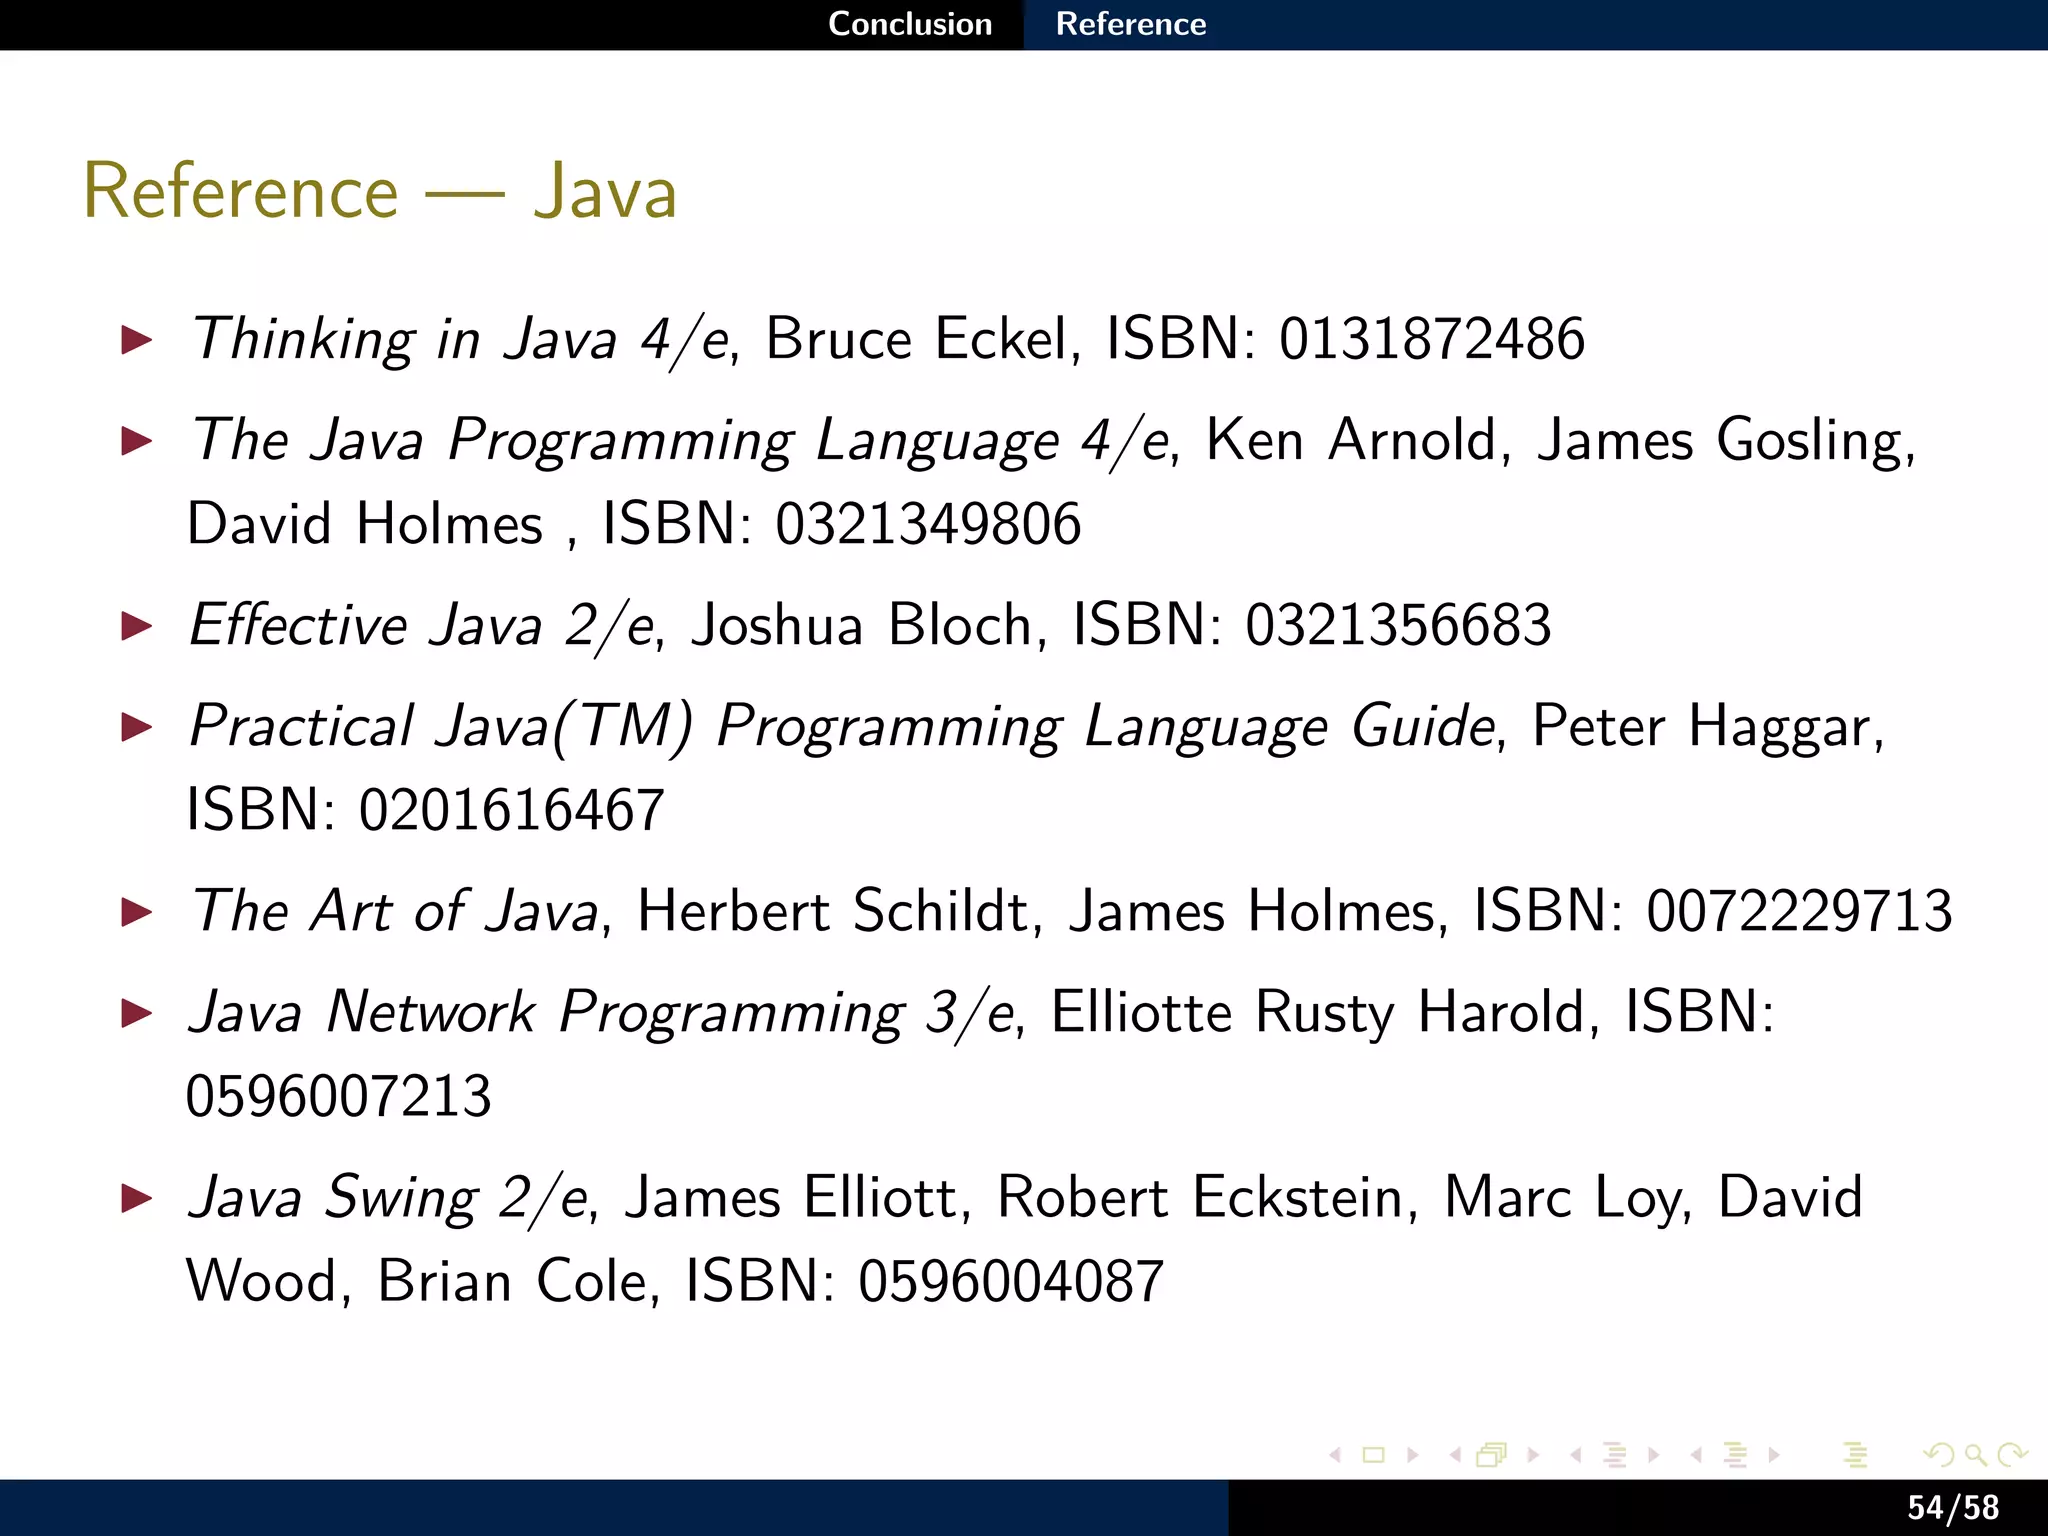Image resolution: width=2048 pixels, height=1536 pixels.
Task: Click the slide rectangle navigation icon
Action: (1374, 1455)
